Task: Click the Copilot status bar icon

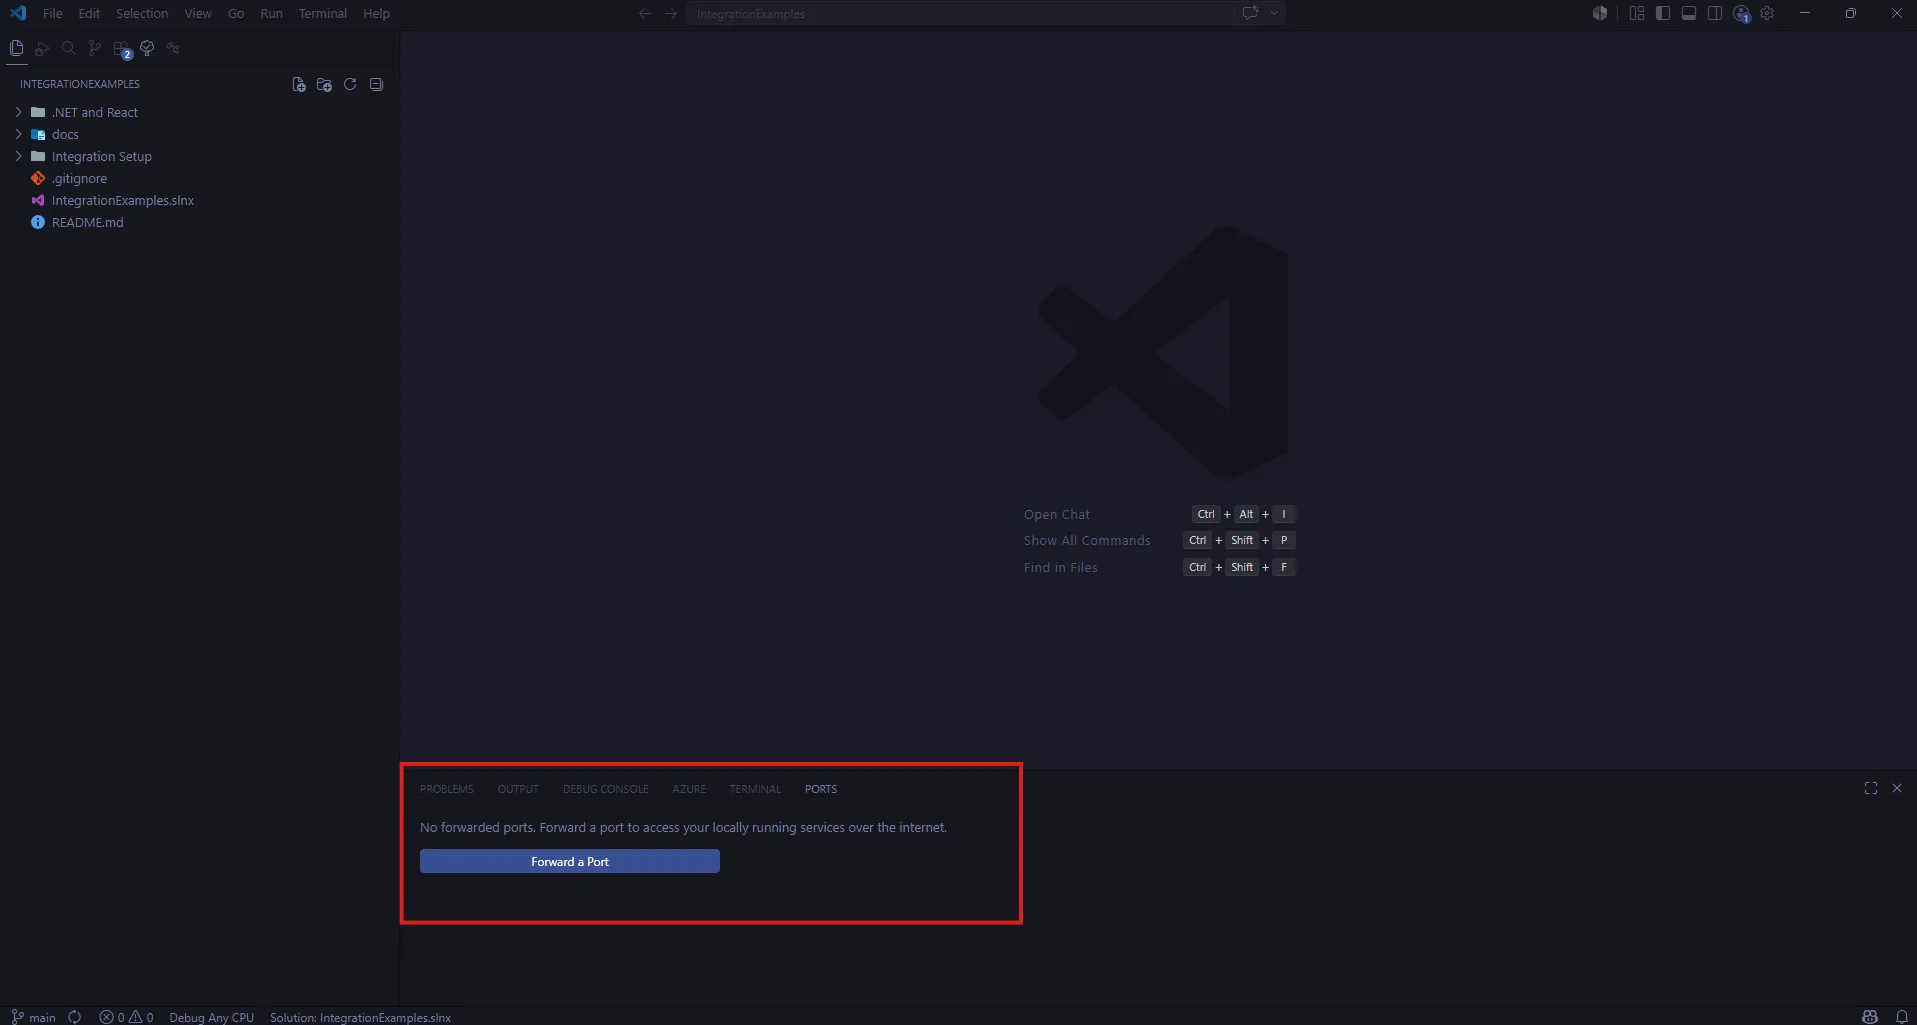Action: (1870, 1017)
